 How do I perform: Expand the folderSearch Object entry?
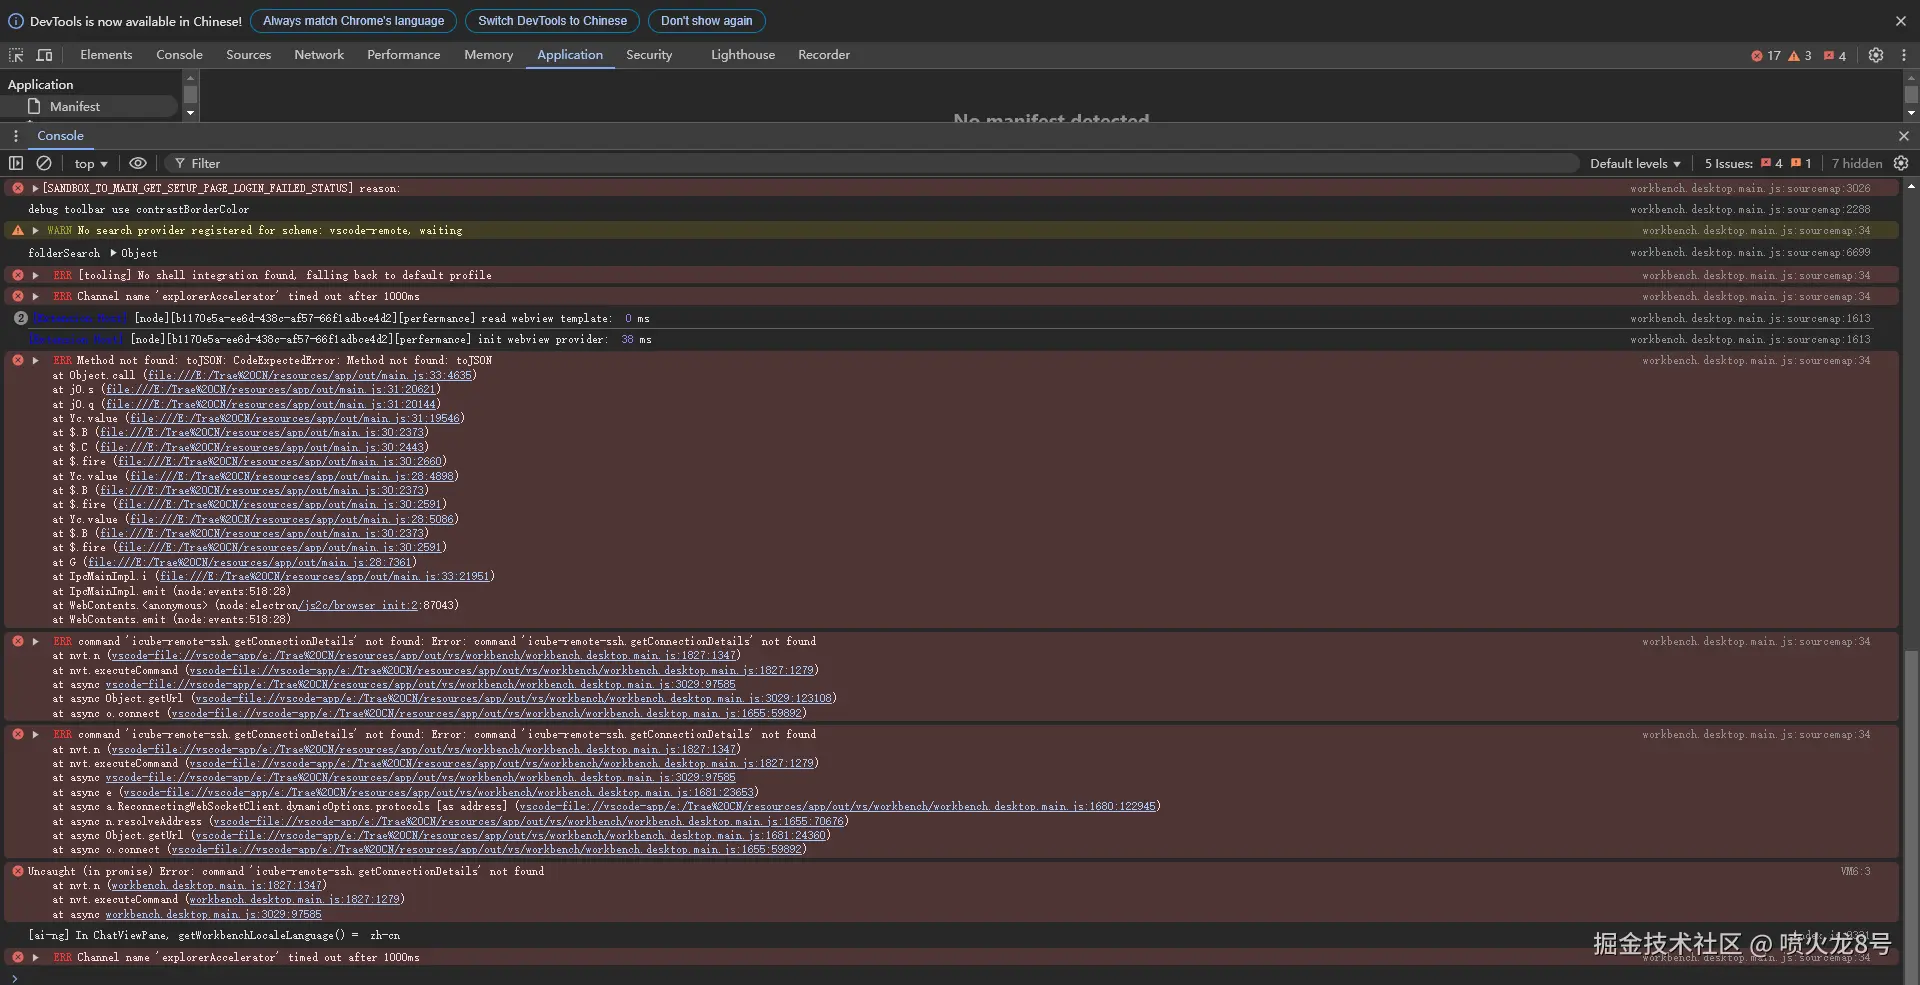pos(114,253)
